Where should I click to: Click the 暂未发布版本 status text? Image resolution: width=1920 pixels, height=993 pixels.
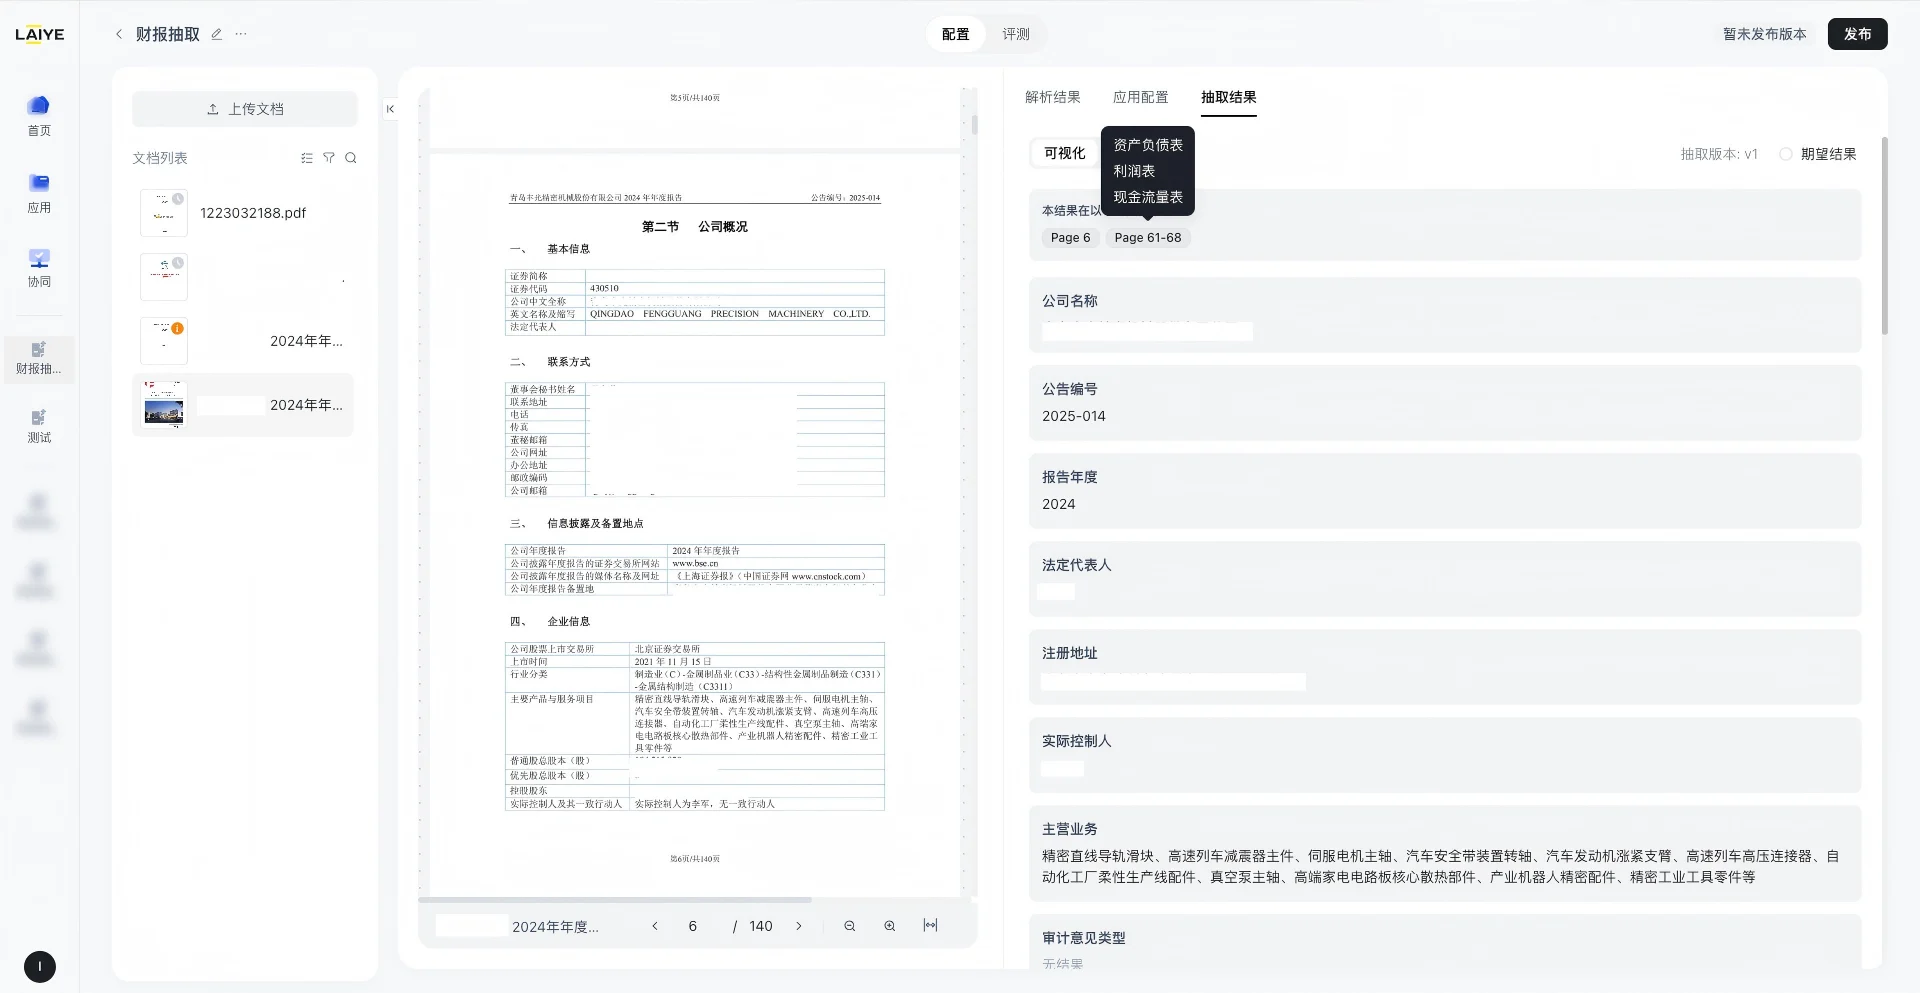tap(1764, 34)
